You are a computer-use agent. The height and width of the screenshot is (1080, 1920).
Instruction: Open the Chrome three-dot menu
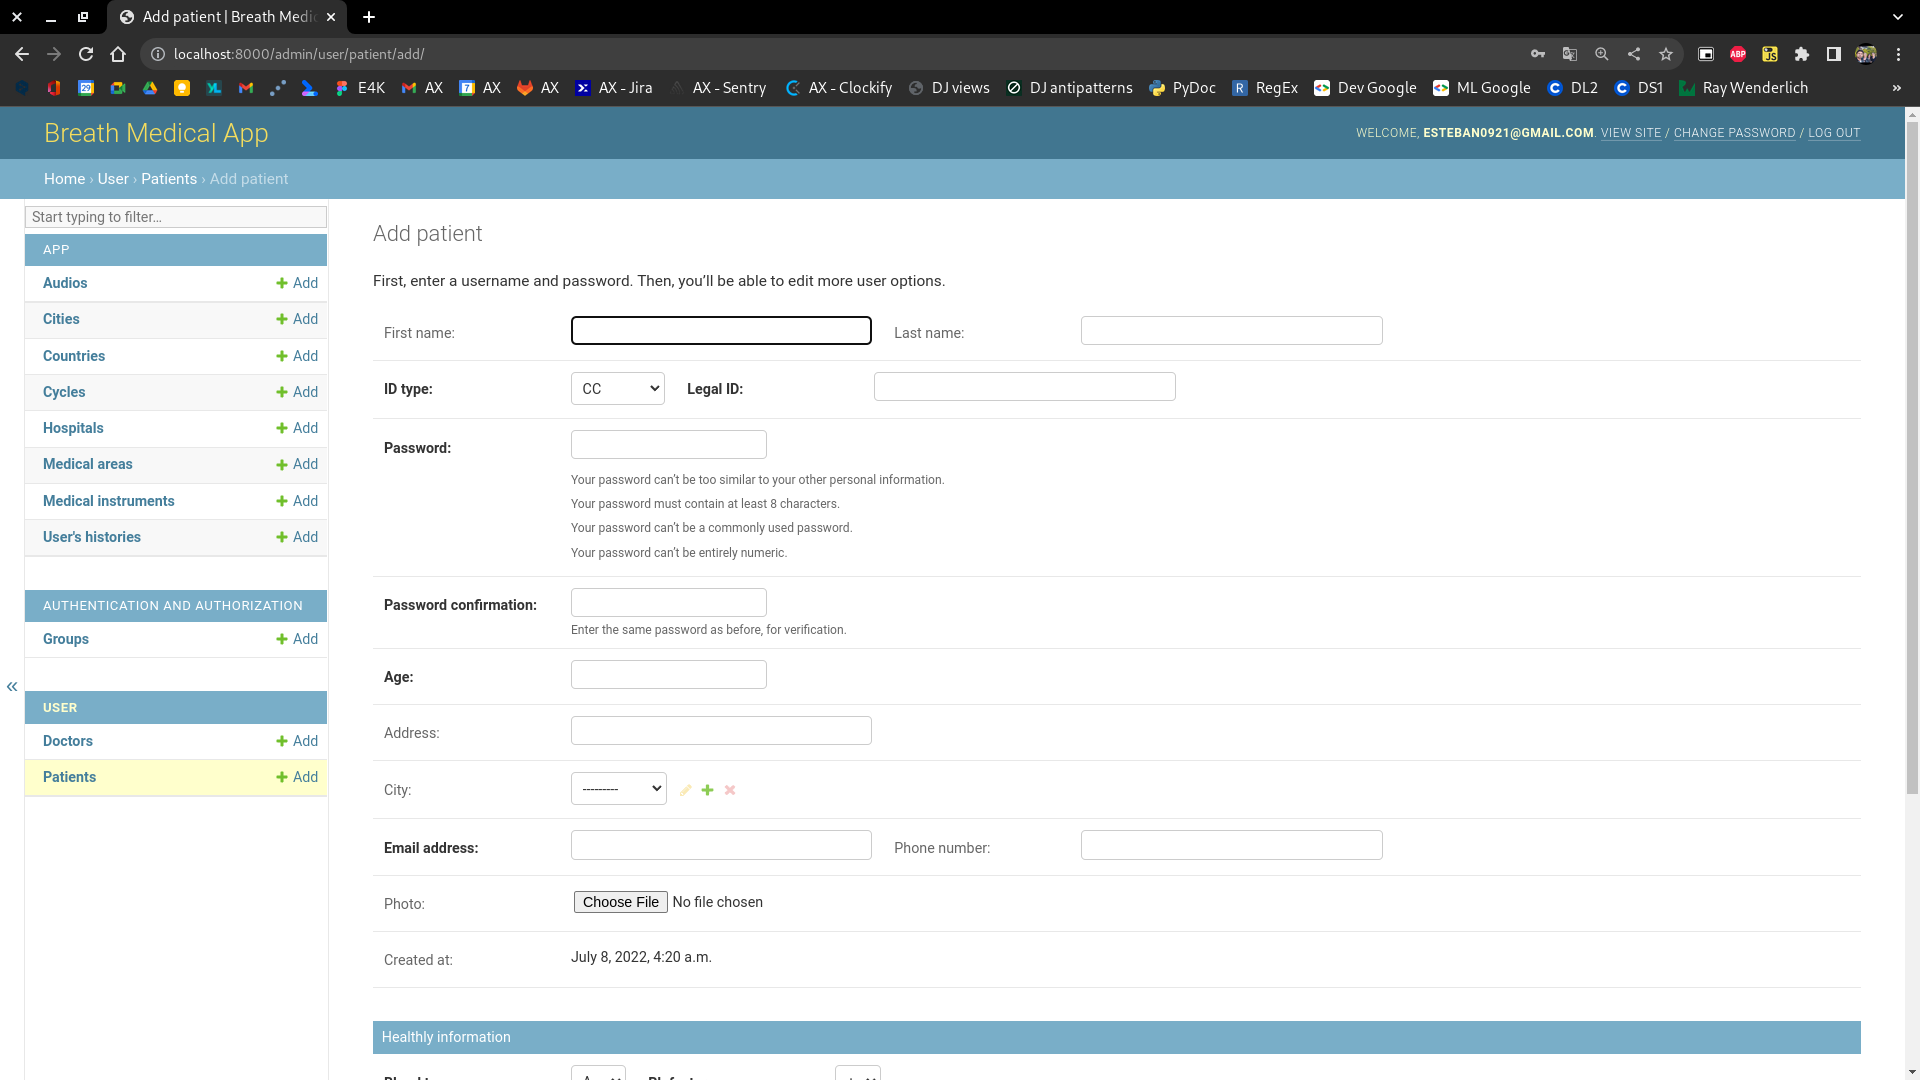coord(1898,54)
